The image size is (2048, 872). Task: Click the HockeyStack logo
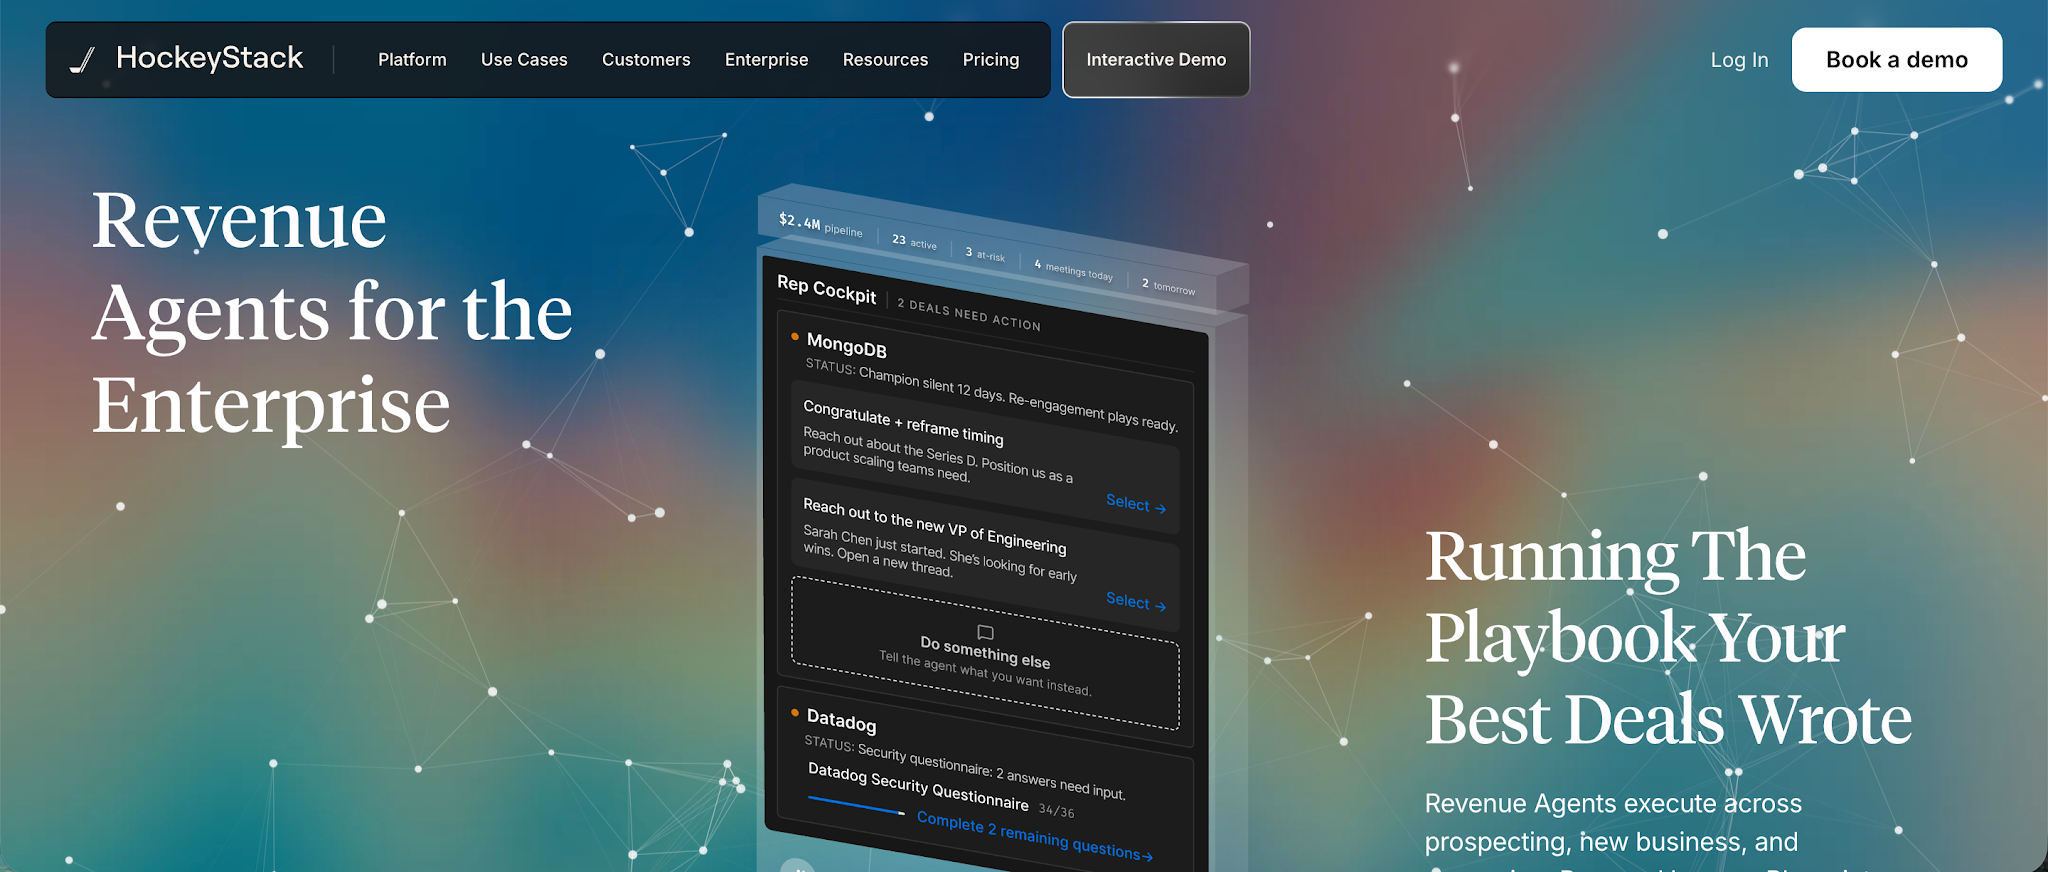tap(186, 59)
